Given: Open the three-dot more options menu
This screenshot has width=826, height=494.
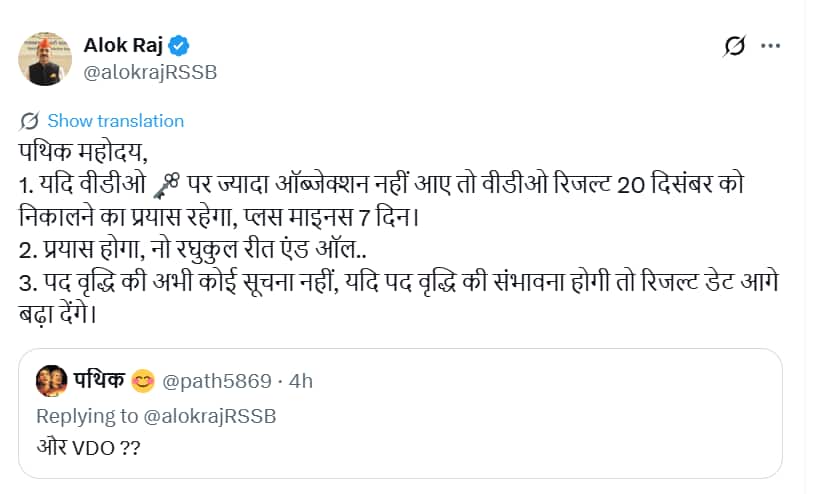Looking at the screenshot, I should coord(771,46).
